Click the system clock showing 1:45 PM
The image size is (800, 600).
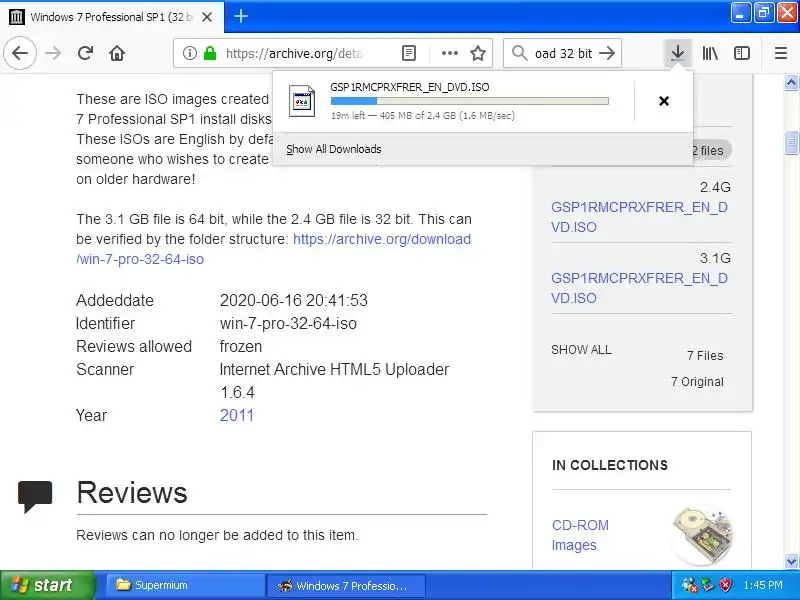[x=763, y=585]
